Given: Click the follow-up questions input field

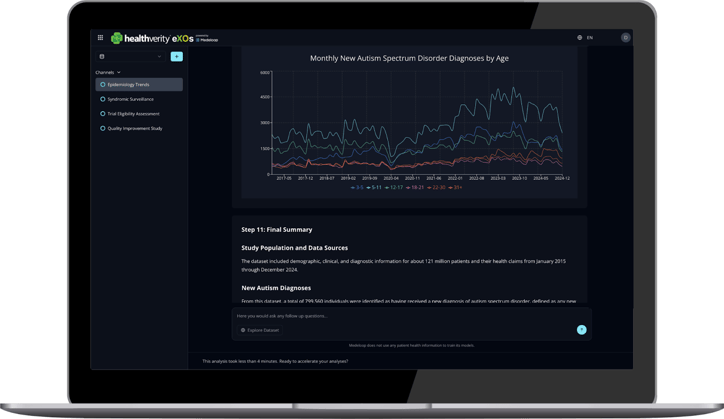Looking at the screenshot, I should [x=400, y=316].
